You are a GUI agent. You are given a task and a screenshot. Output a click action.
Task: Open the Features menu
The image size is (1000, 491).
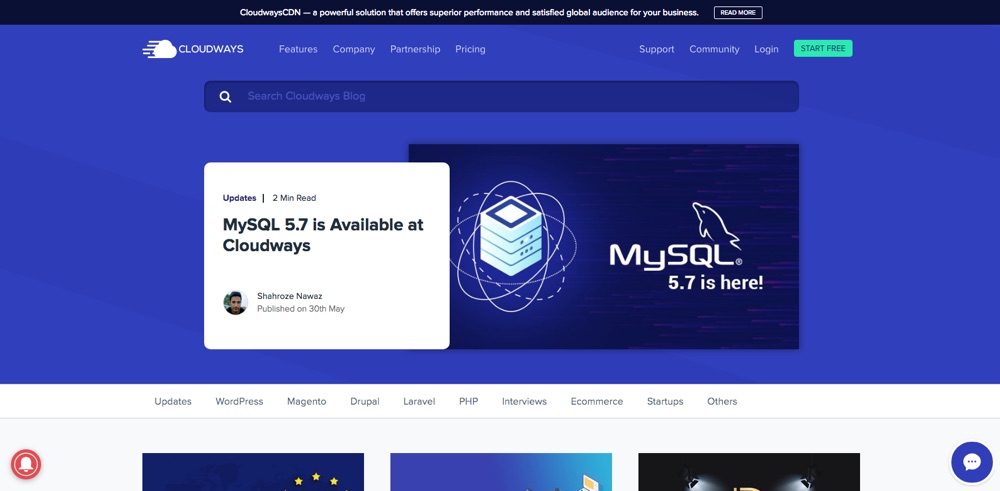pos(298,49)
